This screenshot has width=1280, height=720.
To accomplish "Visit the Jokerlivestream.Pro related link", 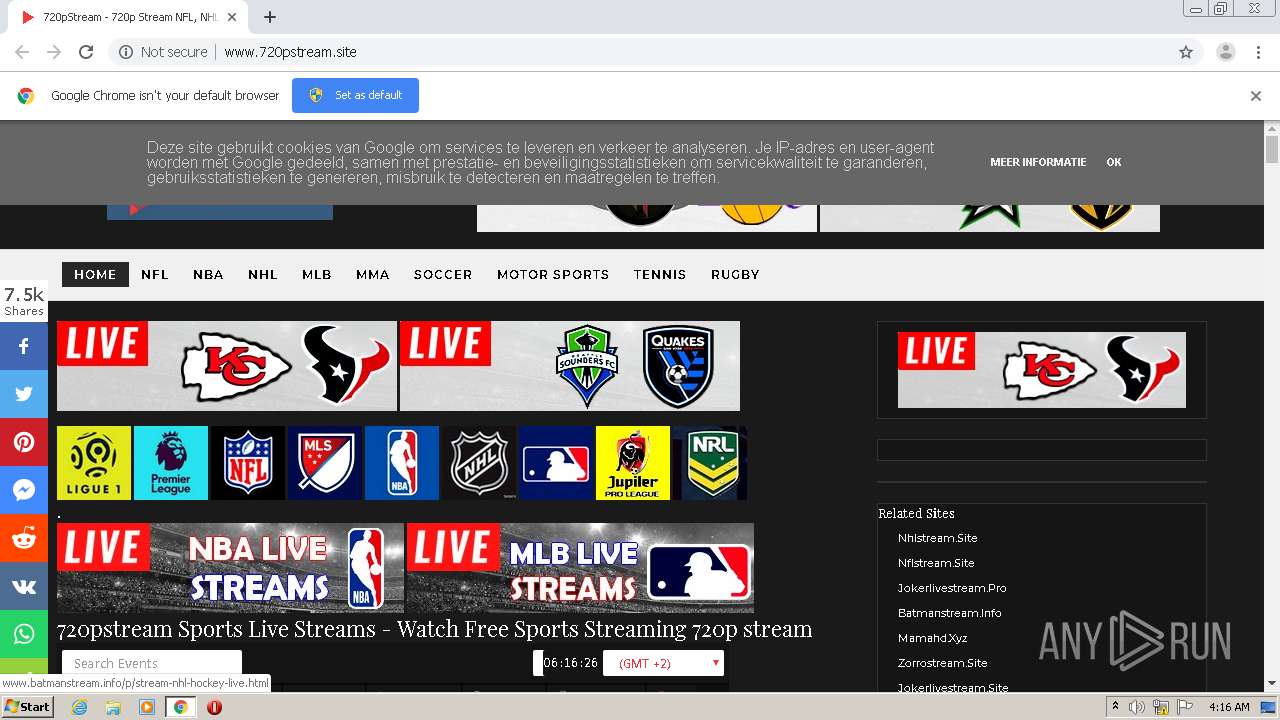I will tap(952, 588).
